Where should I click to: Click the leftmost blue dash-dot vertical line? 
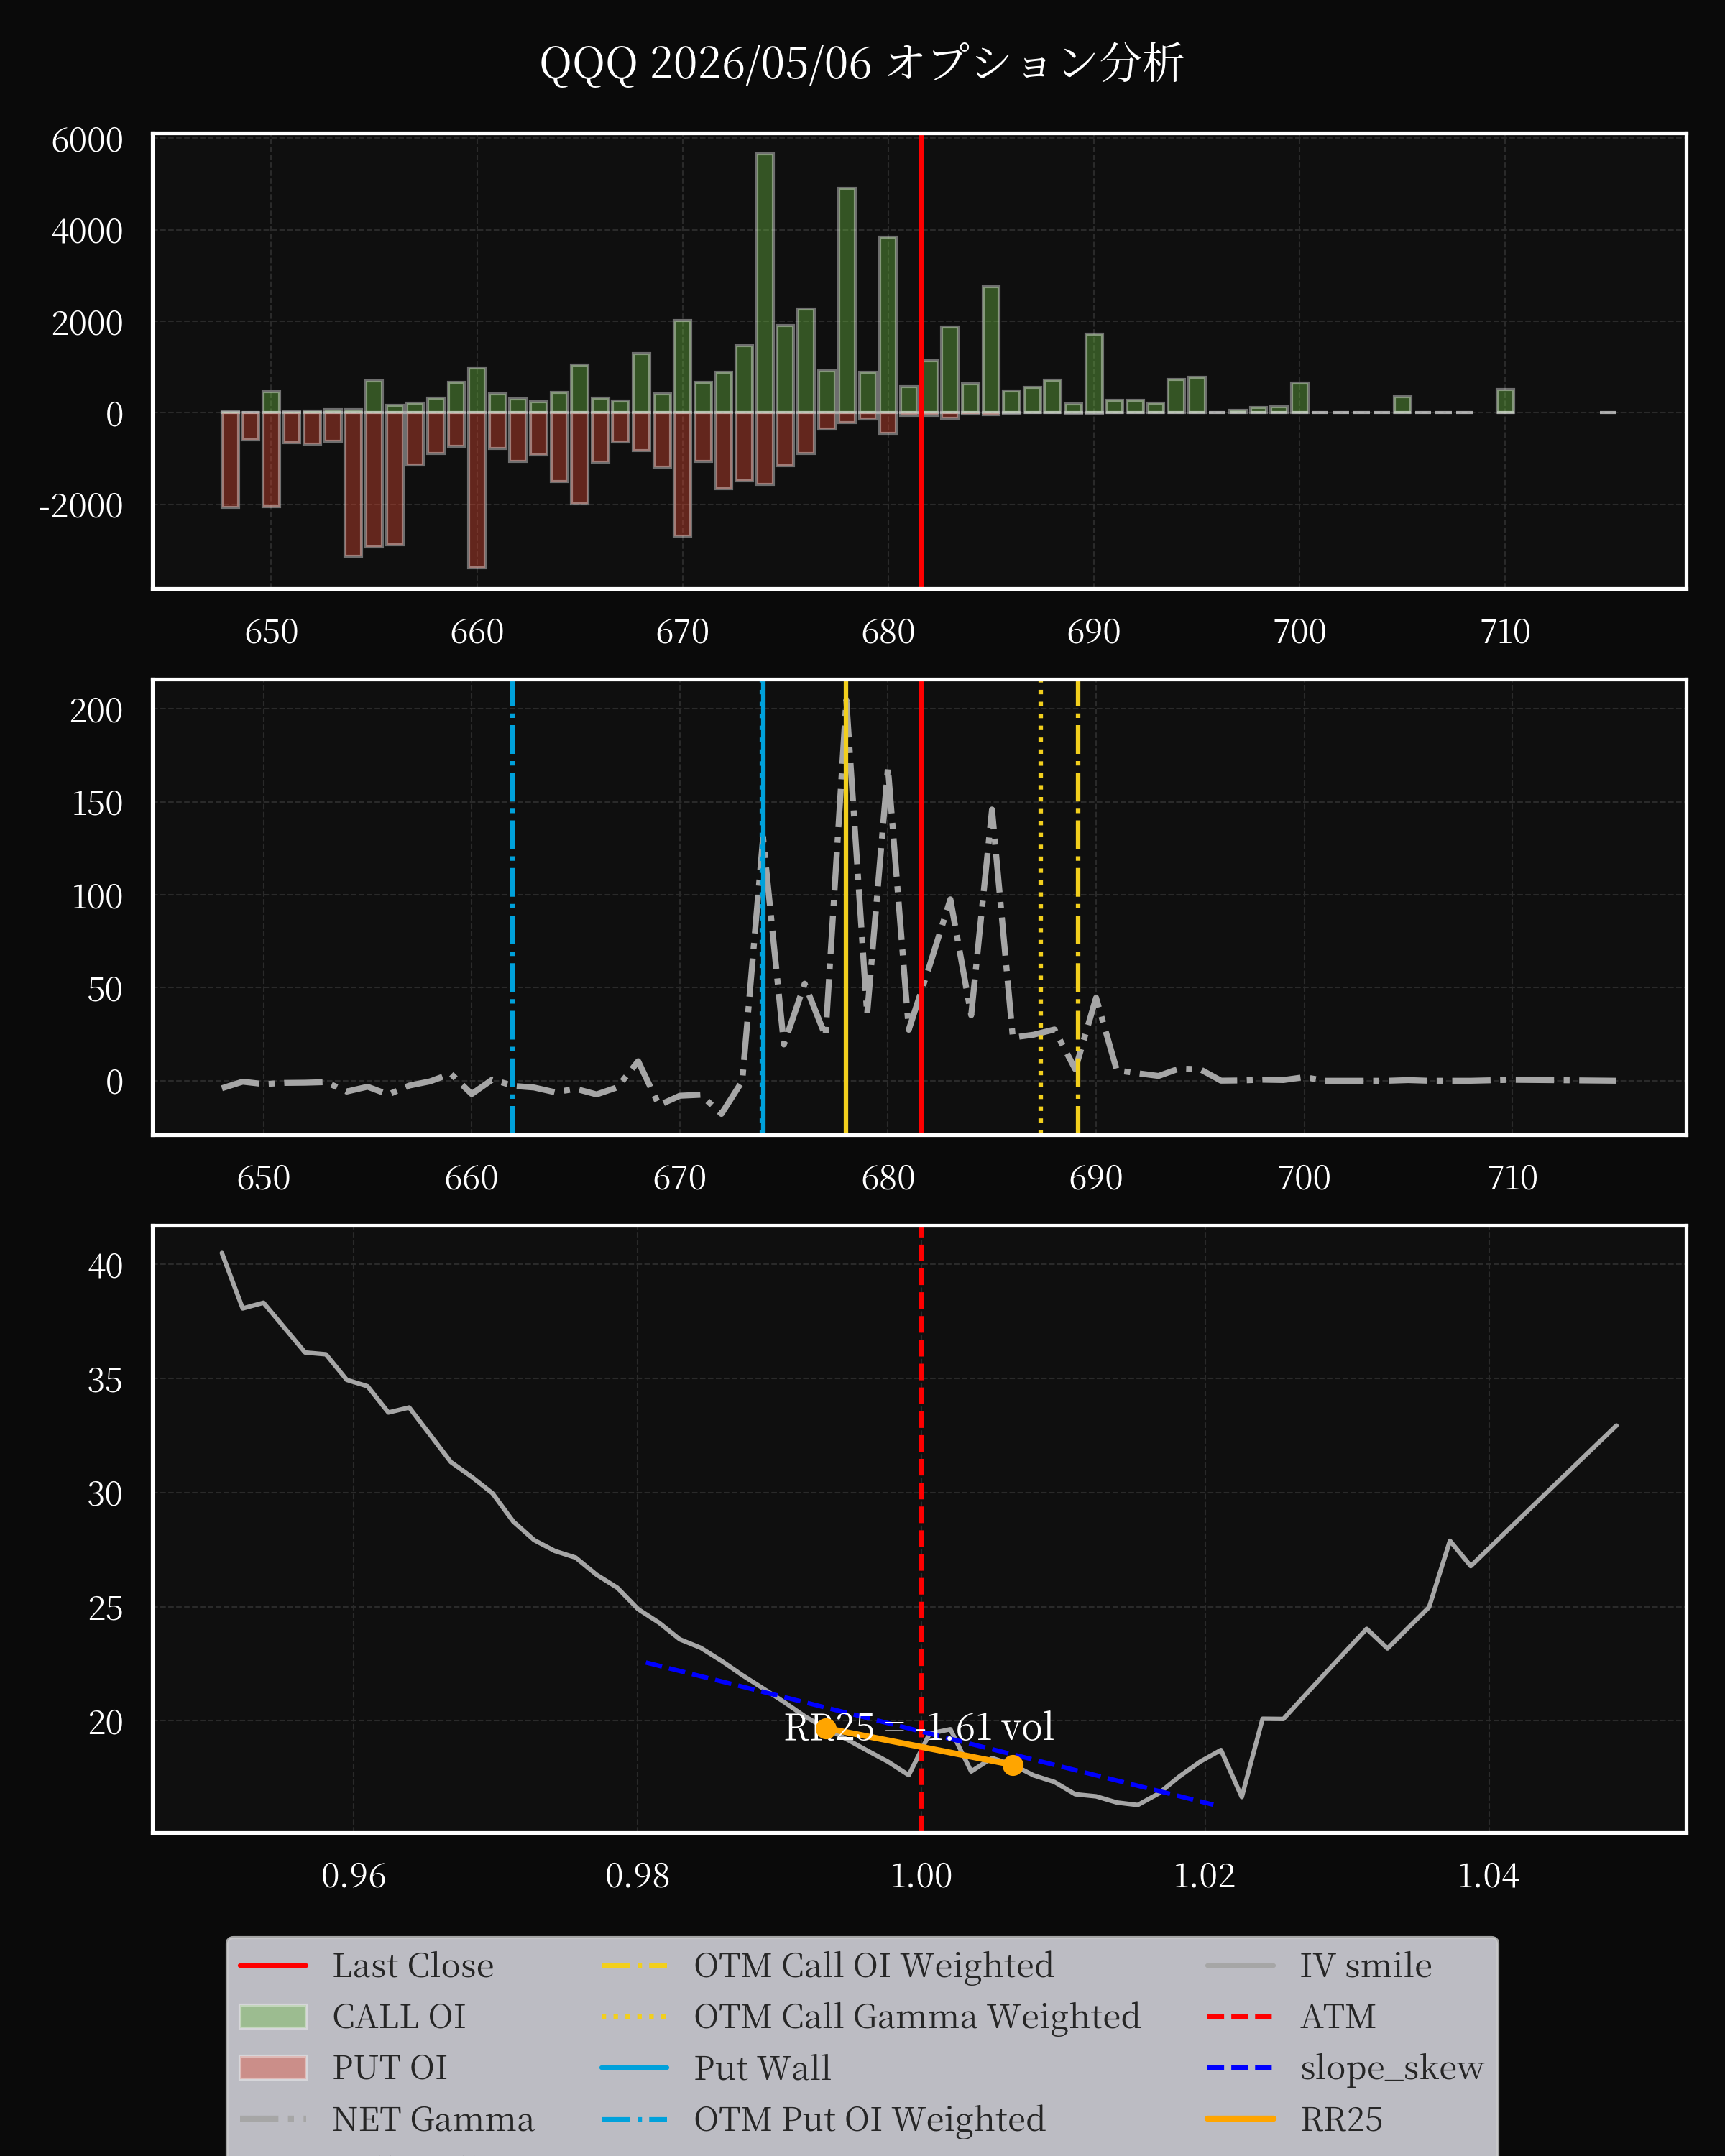(x=512, y=907)
